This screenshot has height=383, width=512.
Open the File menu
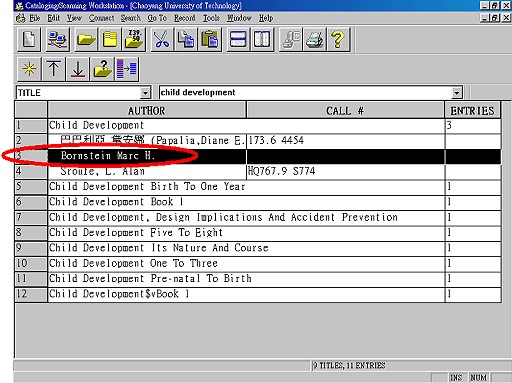pos(35,18)
